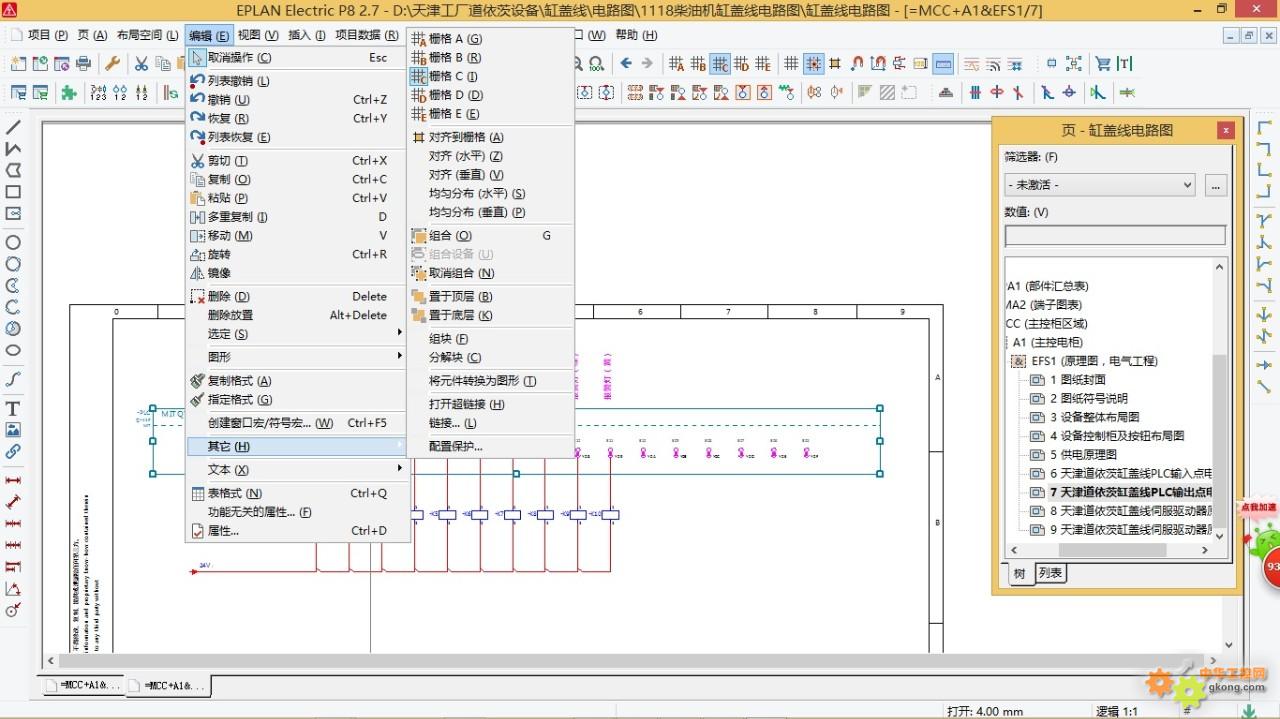Click the wrench settings icon

tap(113, 64)
